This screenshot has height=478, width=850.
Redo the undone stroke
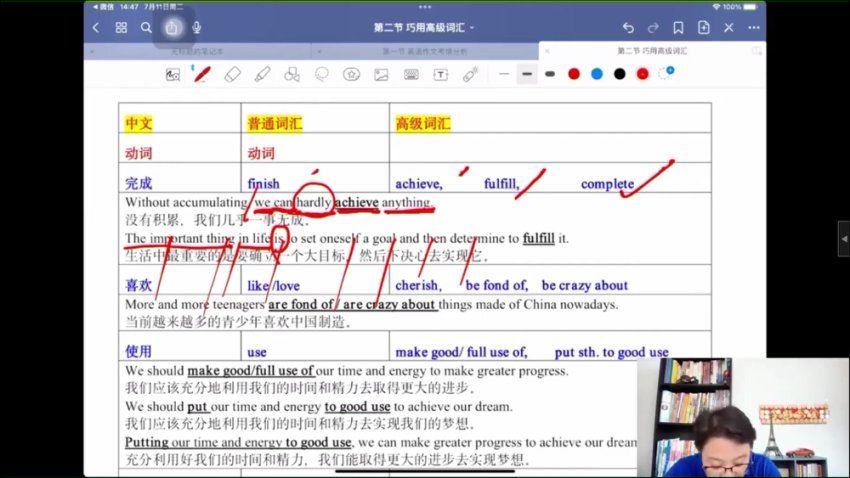pos(653,28)
